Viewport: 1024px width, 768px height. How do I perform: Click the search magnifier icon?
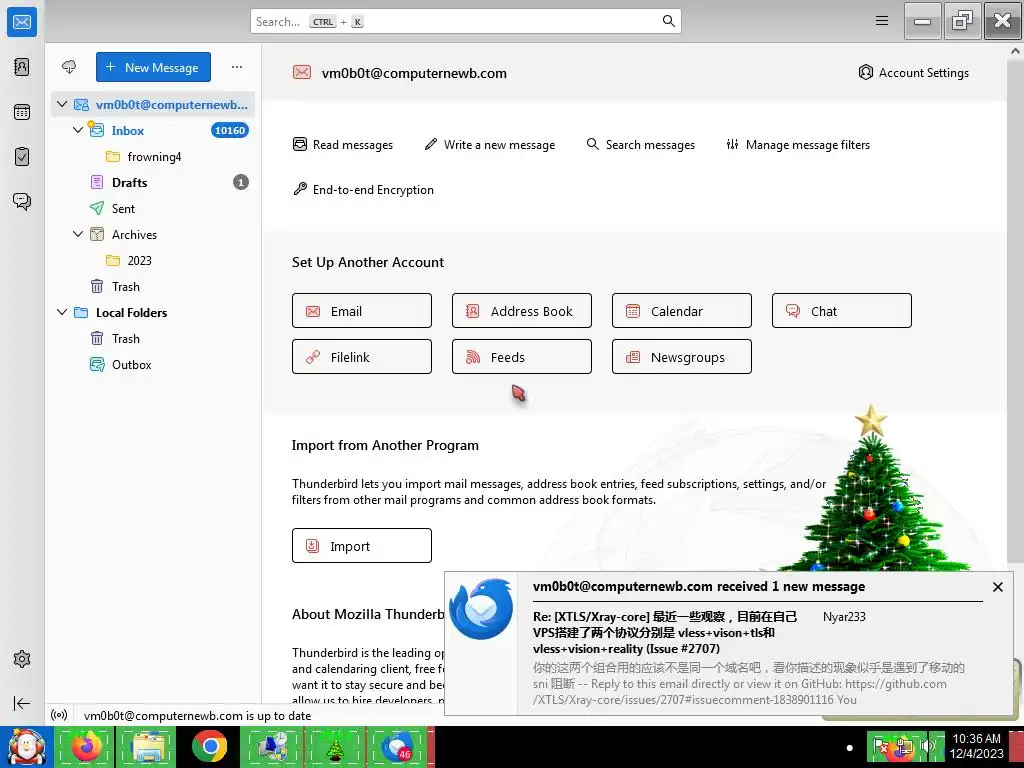click(x=668, y=21)
